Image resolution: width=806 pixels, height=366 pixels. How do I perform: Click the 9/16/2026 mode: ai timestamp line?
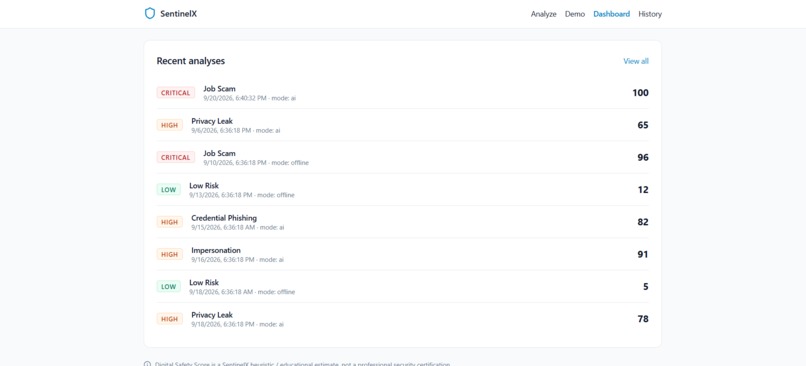click(x=237, y=260)
